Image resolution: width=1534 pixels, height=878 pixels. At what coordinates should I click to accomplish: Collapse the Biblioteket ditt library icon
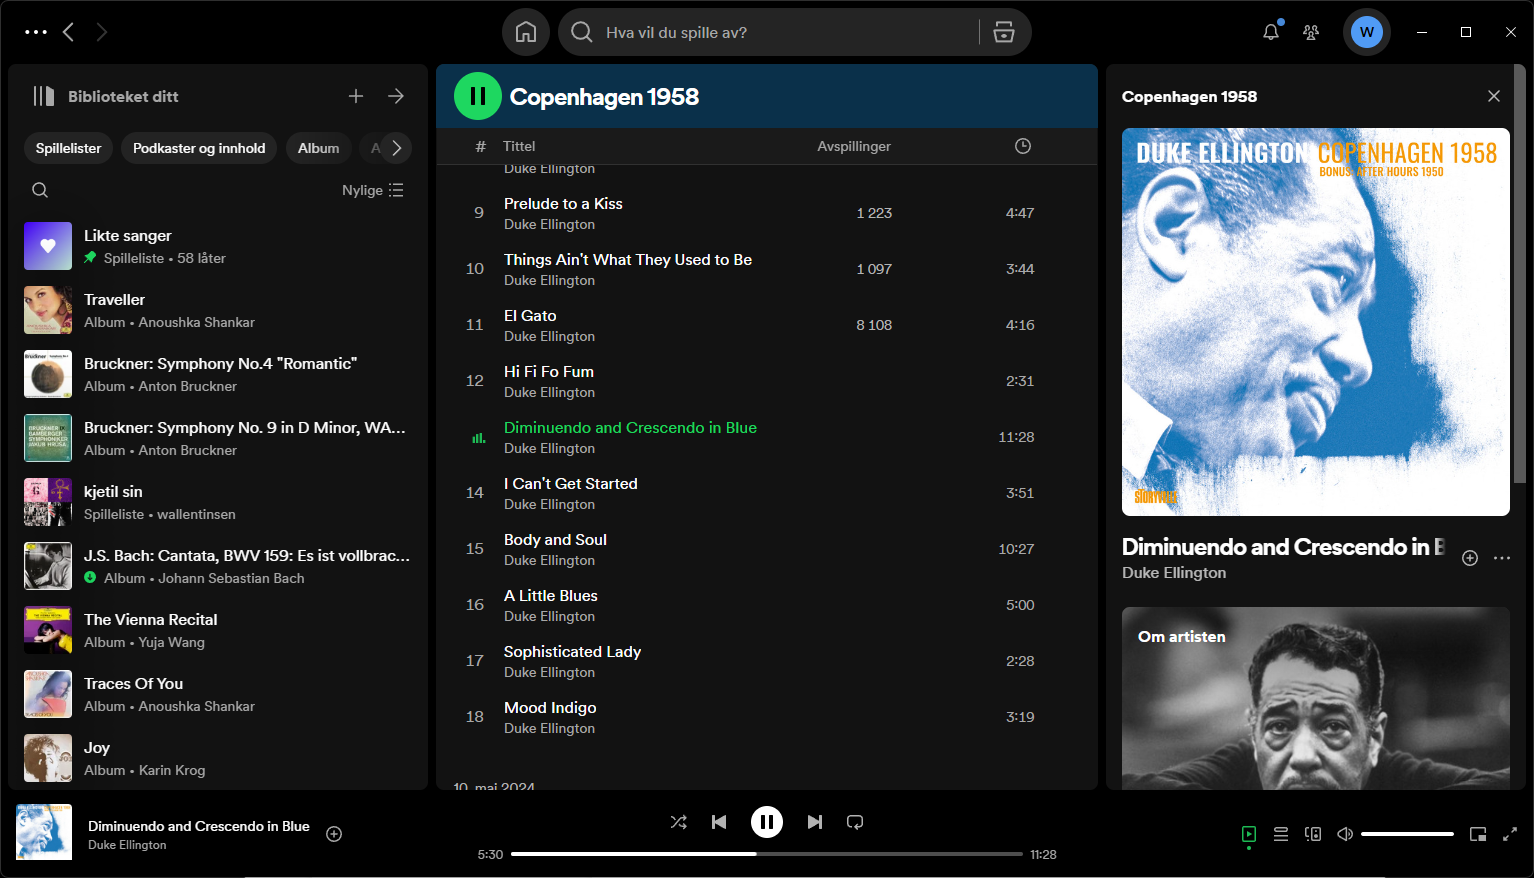44,96
